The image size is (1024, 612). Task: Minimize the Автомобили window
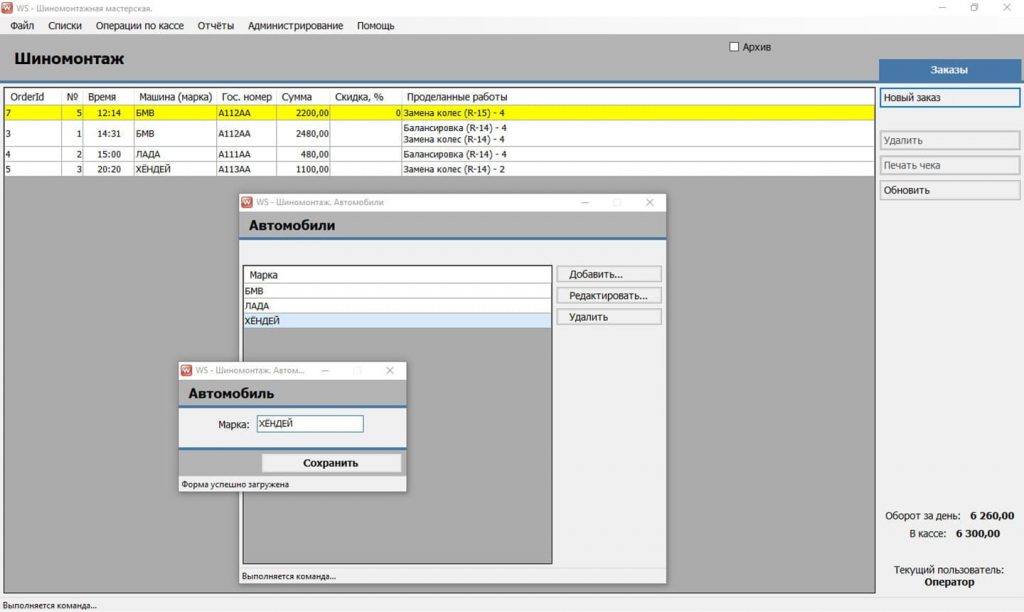pyautogui.click(x=585, y=202)
